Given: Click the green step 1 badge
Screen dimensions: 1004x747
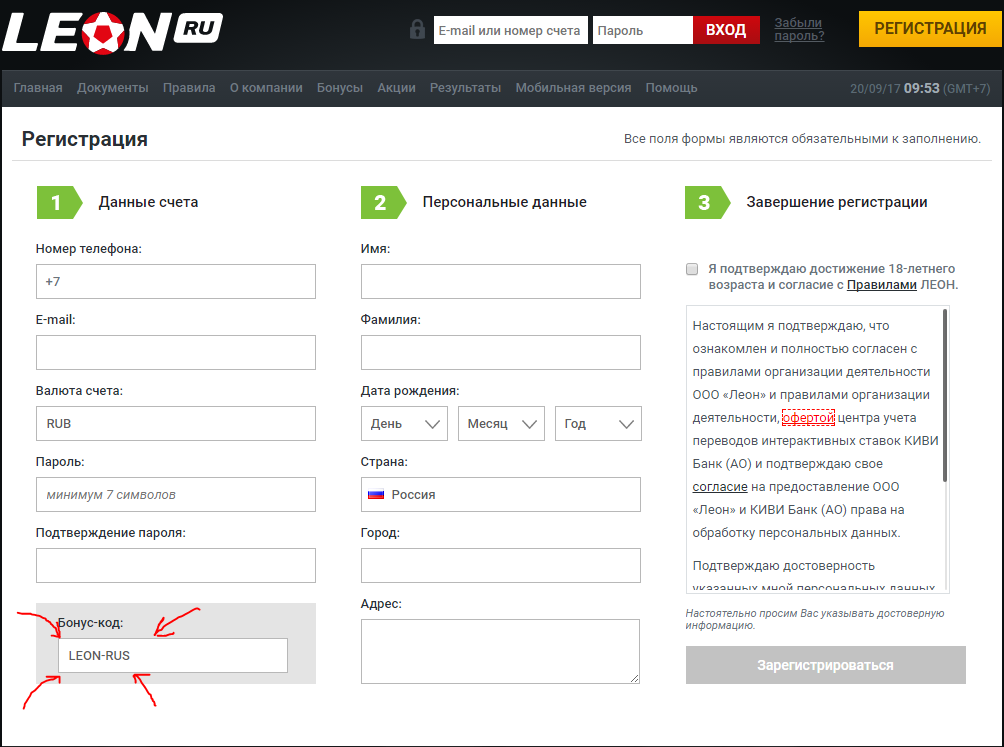Looking at the screenshot, I should coord(59,202).
